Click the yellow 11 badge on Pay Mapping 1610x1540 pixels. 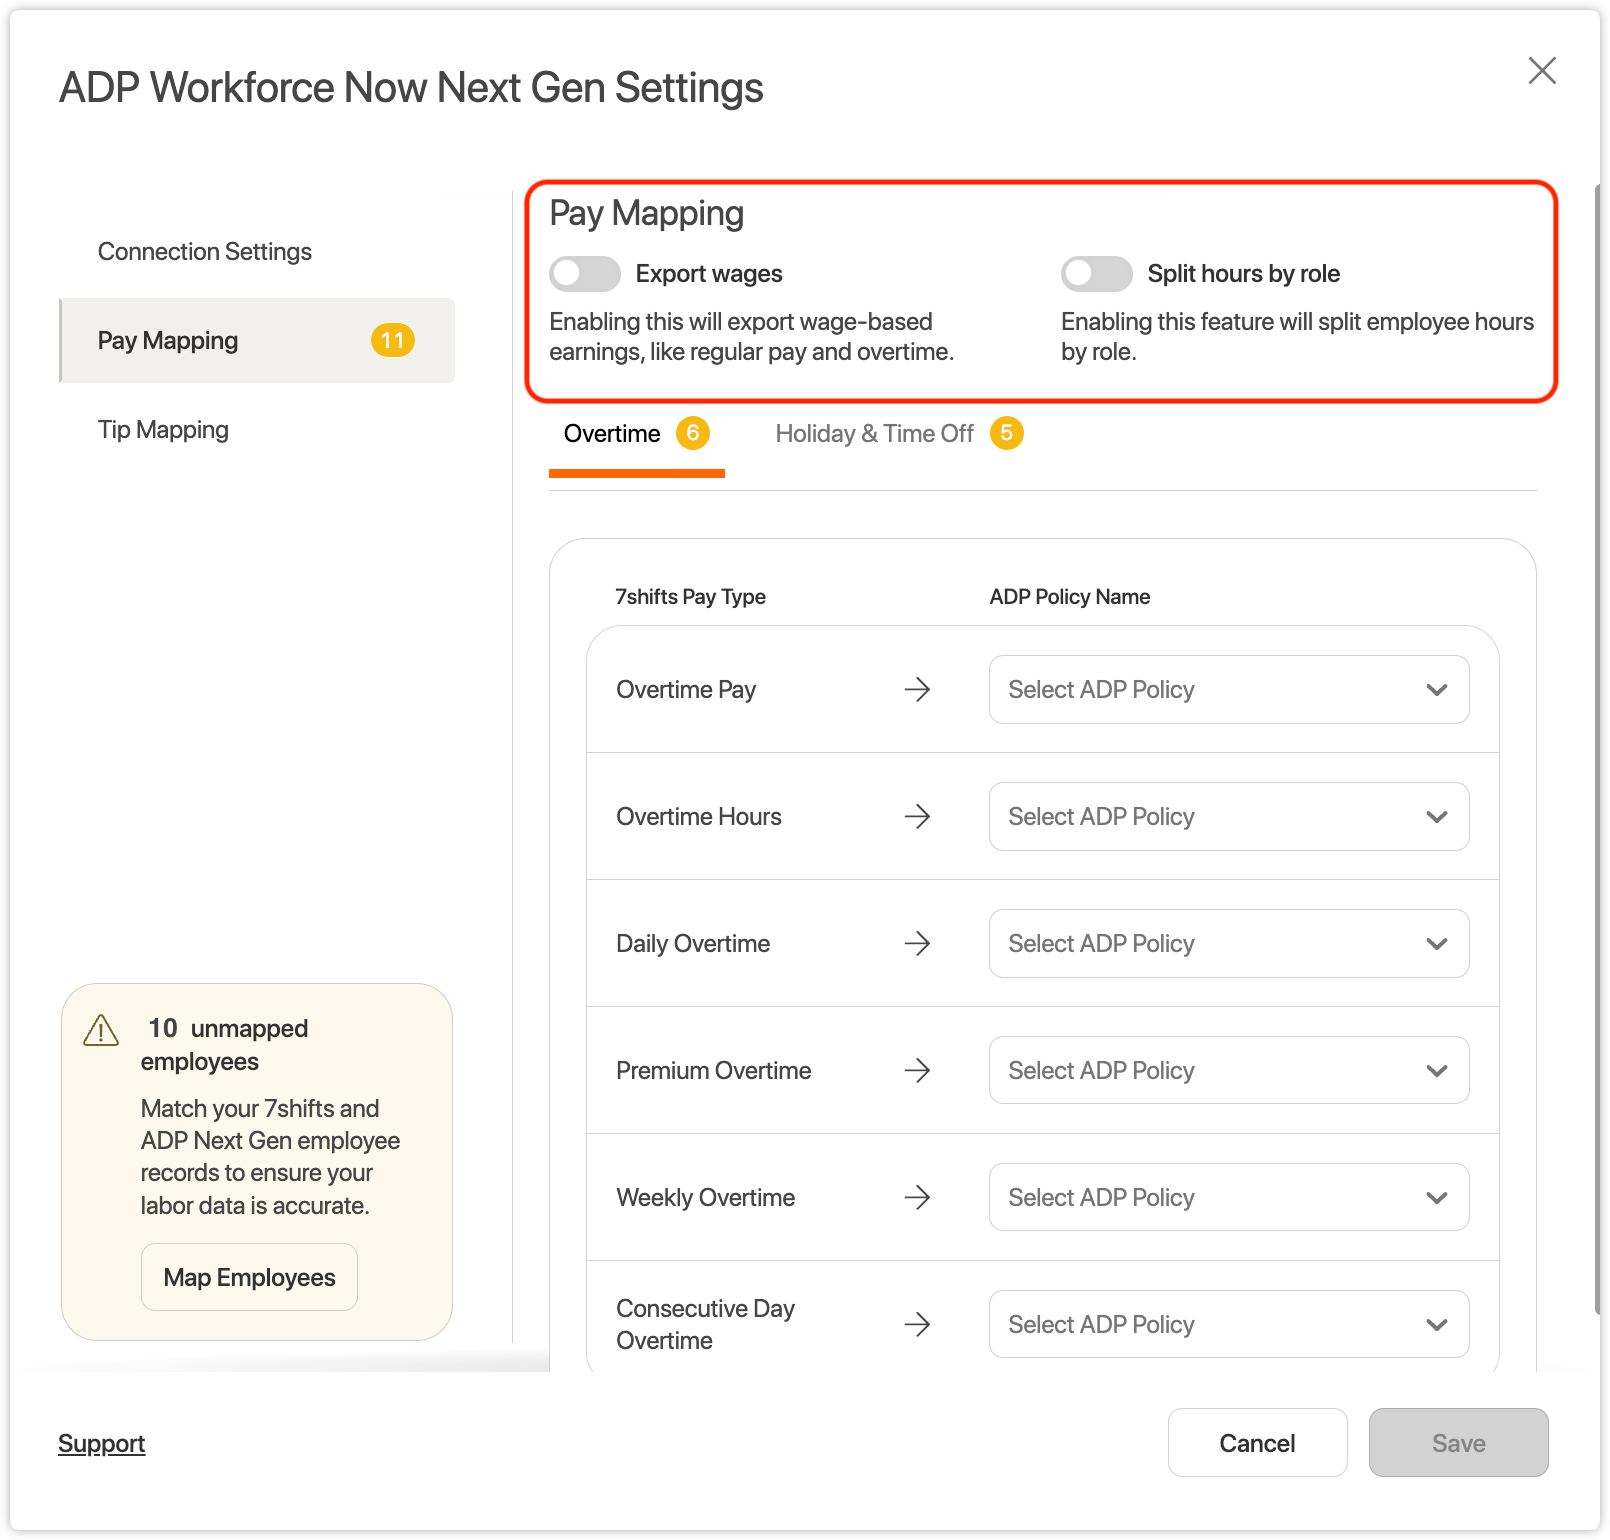392,341
